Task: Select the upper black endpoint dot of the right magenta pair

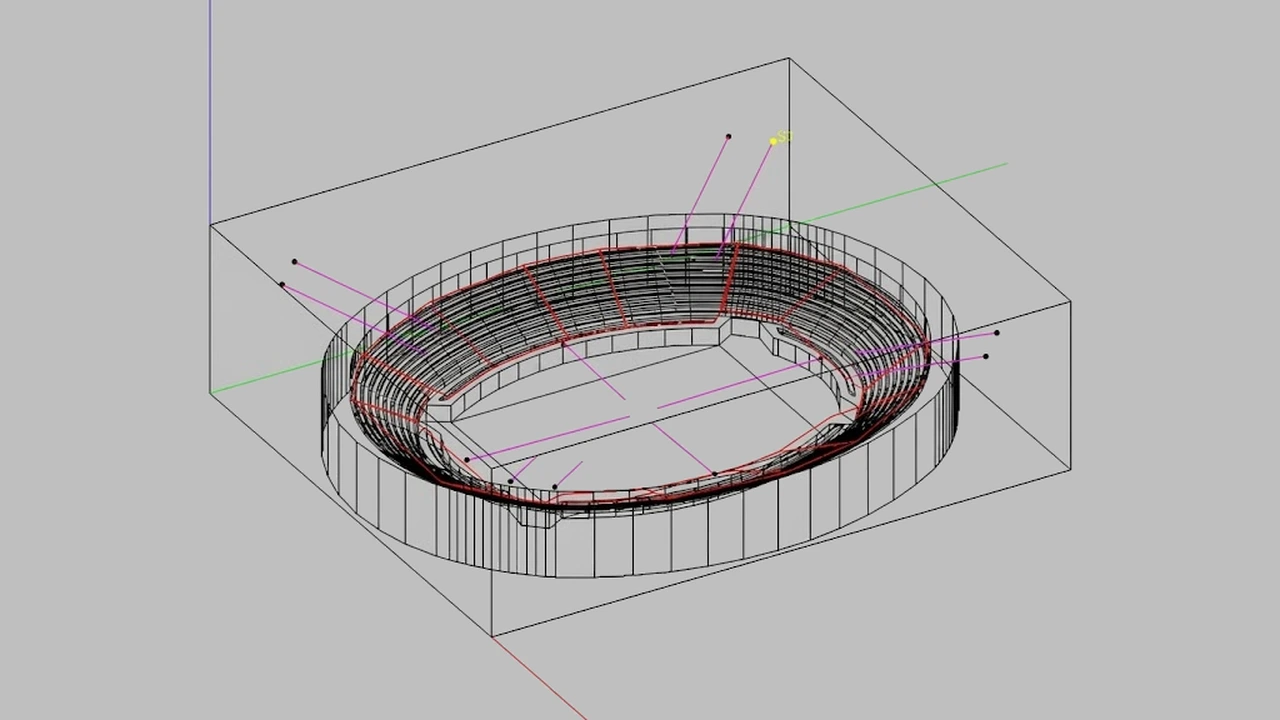Action: click(996, 333)
